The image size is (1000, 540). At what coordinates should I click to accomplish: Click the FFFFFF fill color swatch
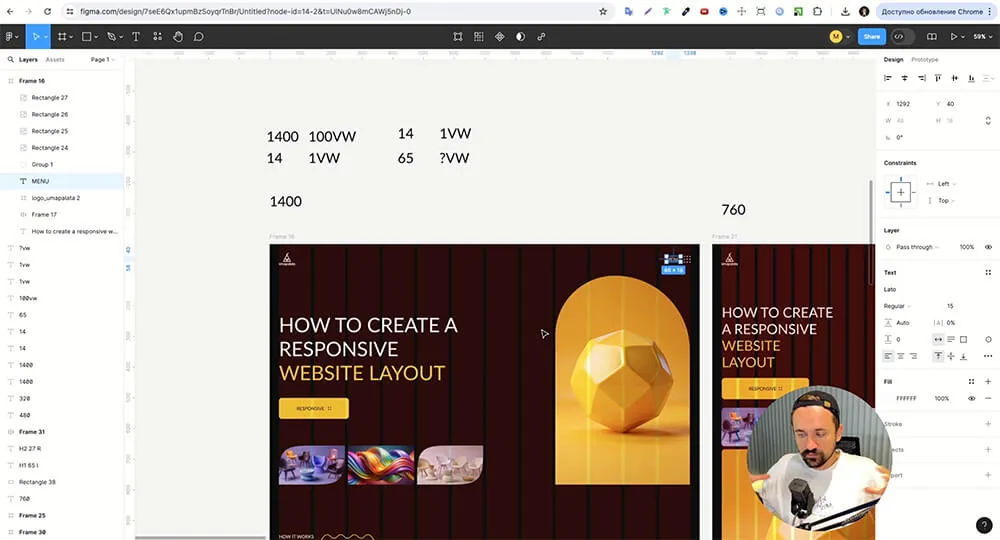(889, 398)
